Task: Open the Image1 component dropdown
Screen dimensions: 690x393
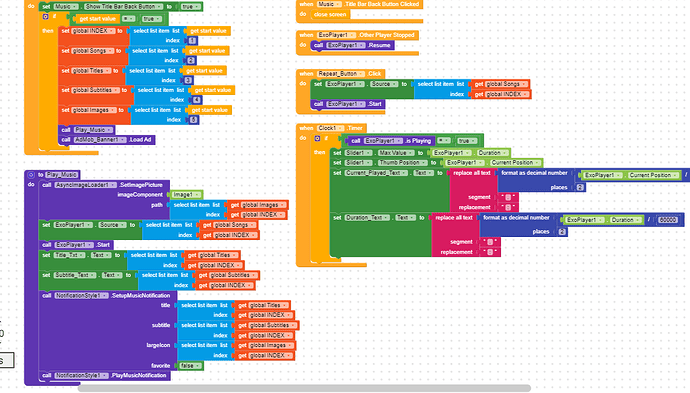Action: click(x=185, y=195)
